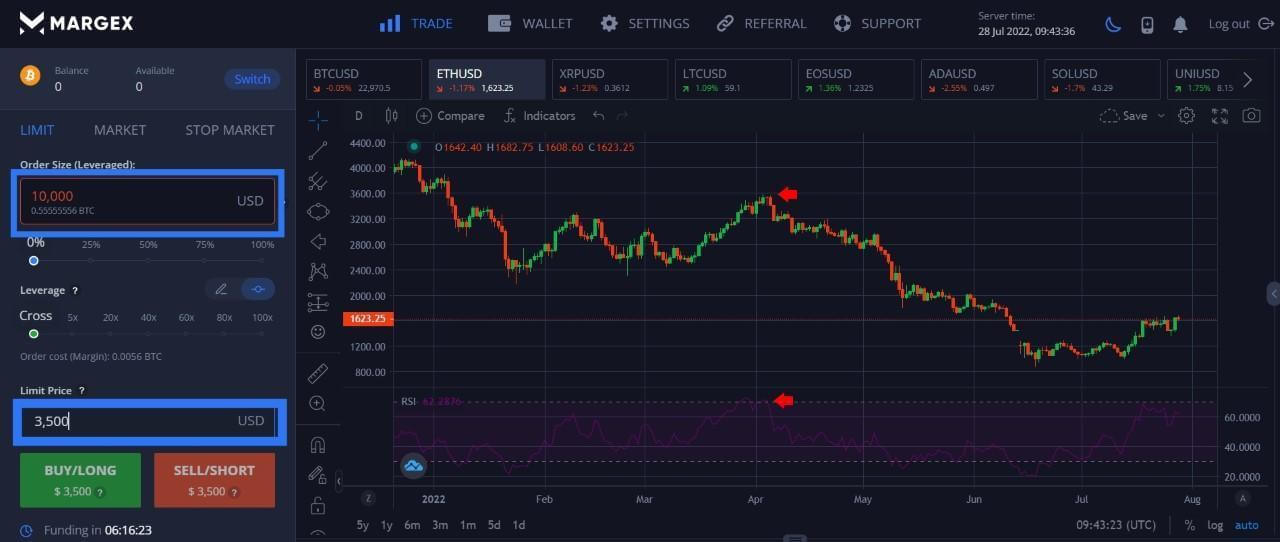Viewport: 1280px width, 542px height.
Task: Take chart snapshot with camera icon
Action: pyautogui.click(x=1251, y=116)
